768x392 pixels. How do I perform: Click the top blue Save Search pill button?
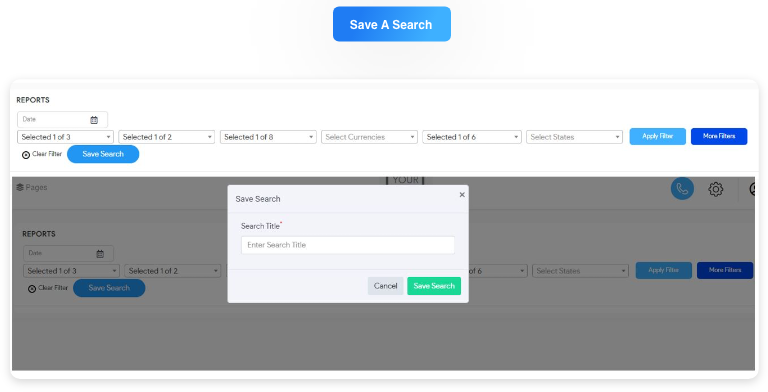(x=103, y=154)
